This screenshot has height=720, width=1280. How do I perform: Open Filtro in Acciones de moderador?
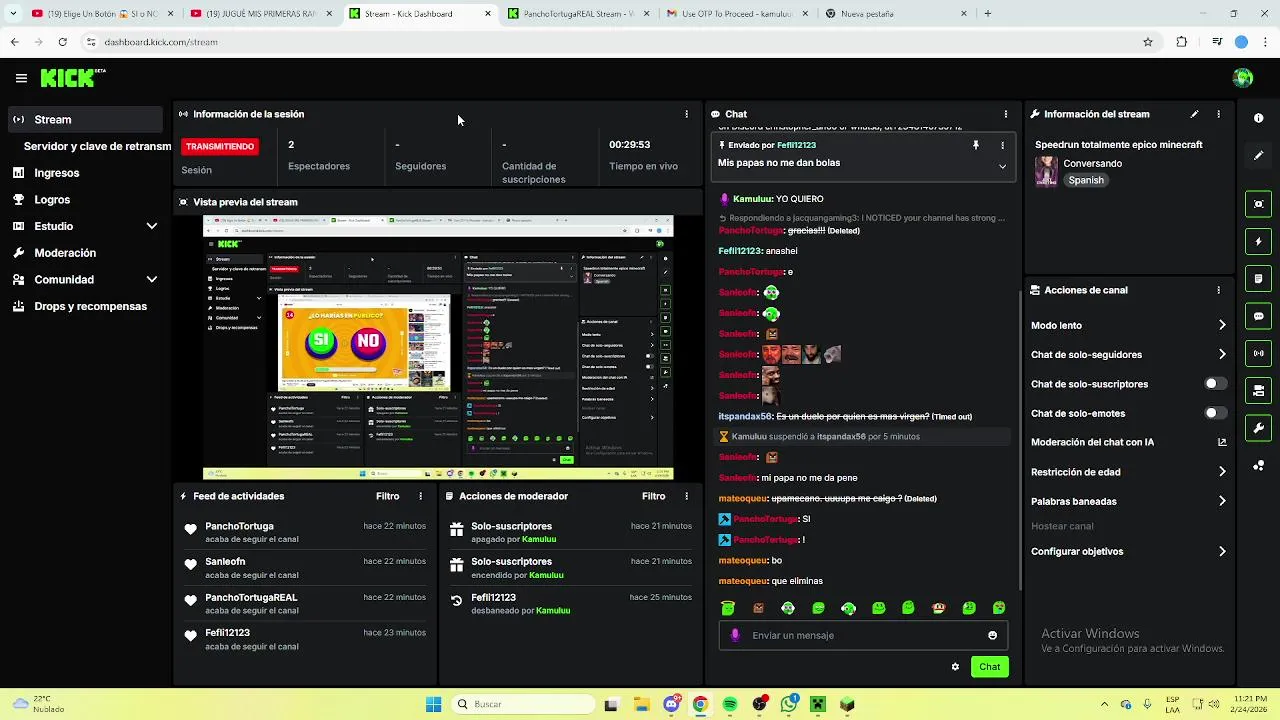[x=653, y=496]
